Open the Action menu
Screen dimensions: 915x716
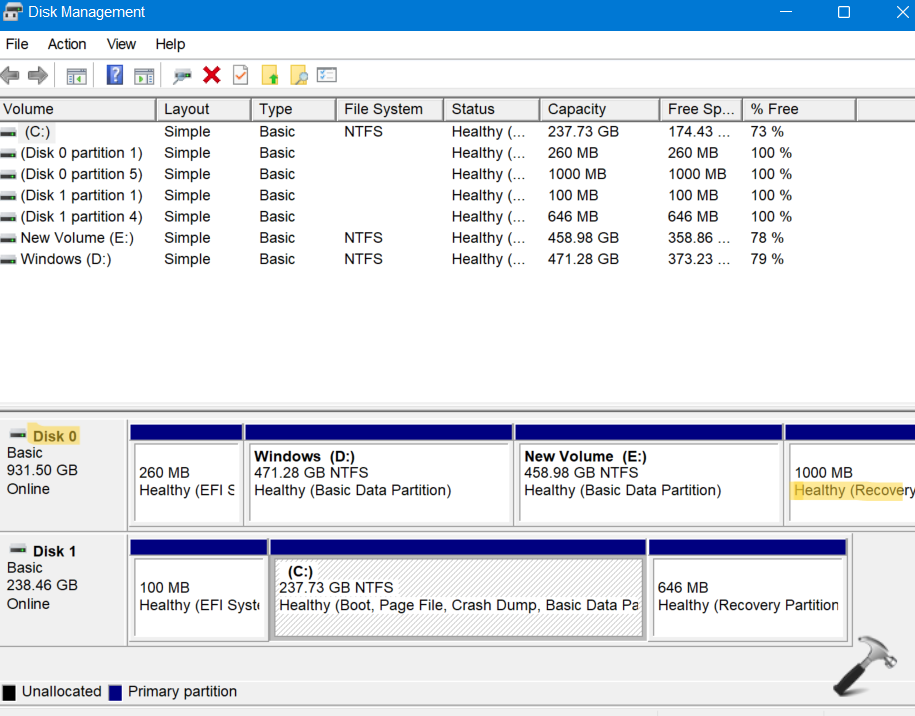coord(67,44)
